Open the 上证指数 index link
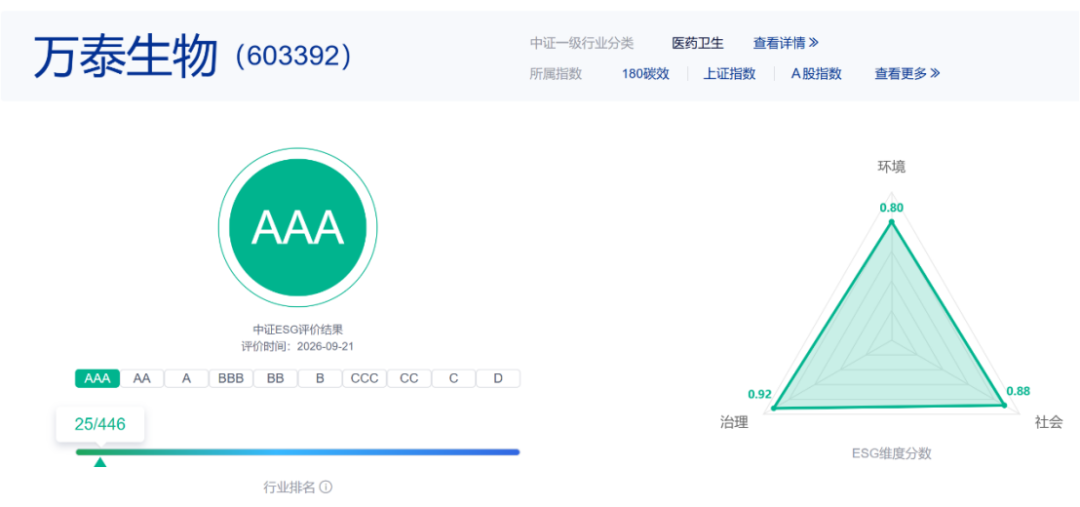The image size is (1080, 507). 729,74
